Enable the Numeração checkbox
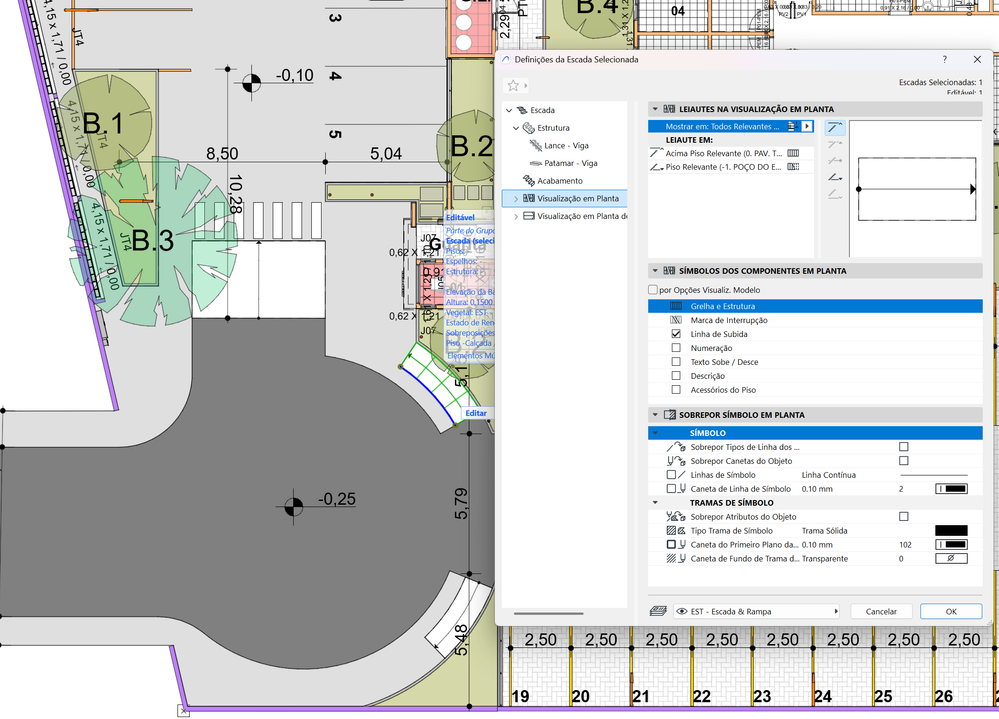999x719 pixels. tap(676, 348)
